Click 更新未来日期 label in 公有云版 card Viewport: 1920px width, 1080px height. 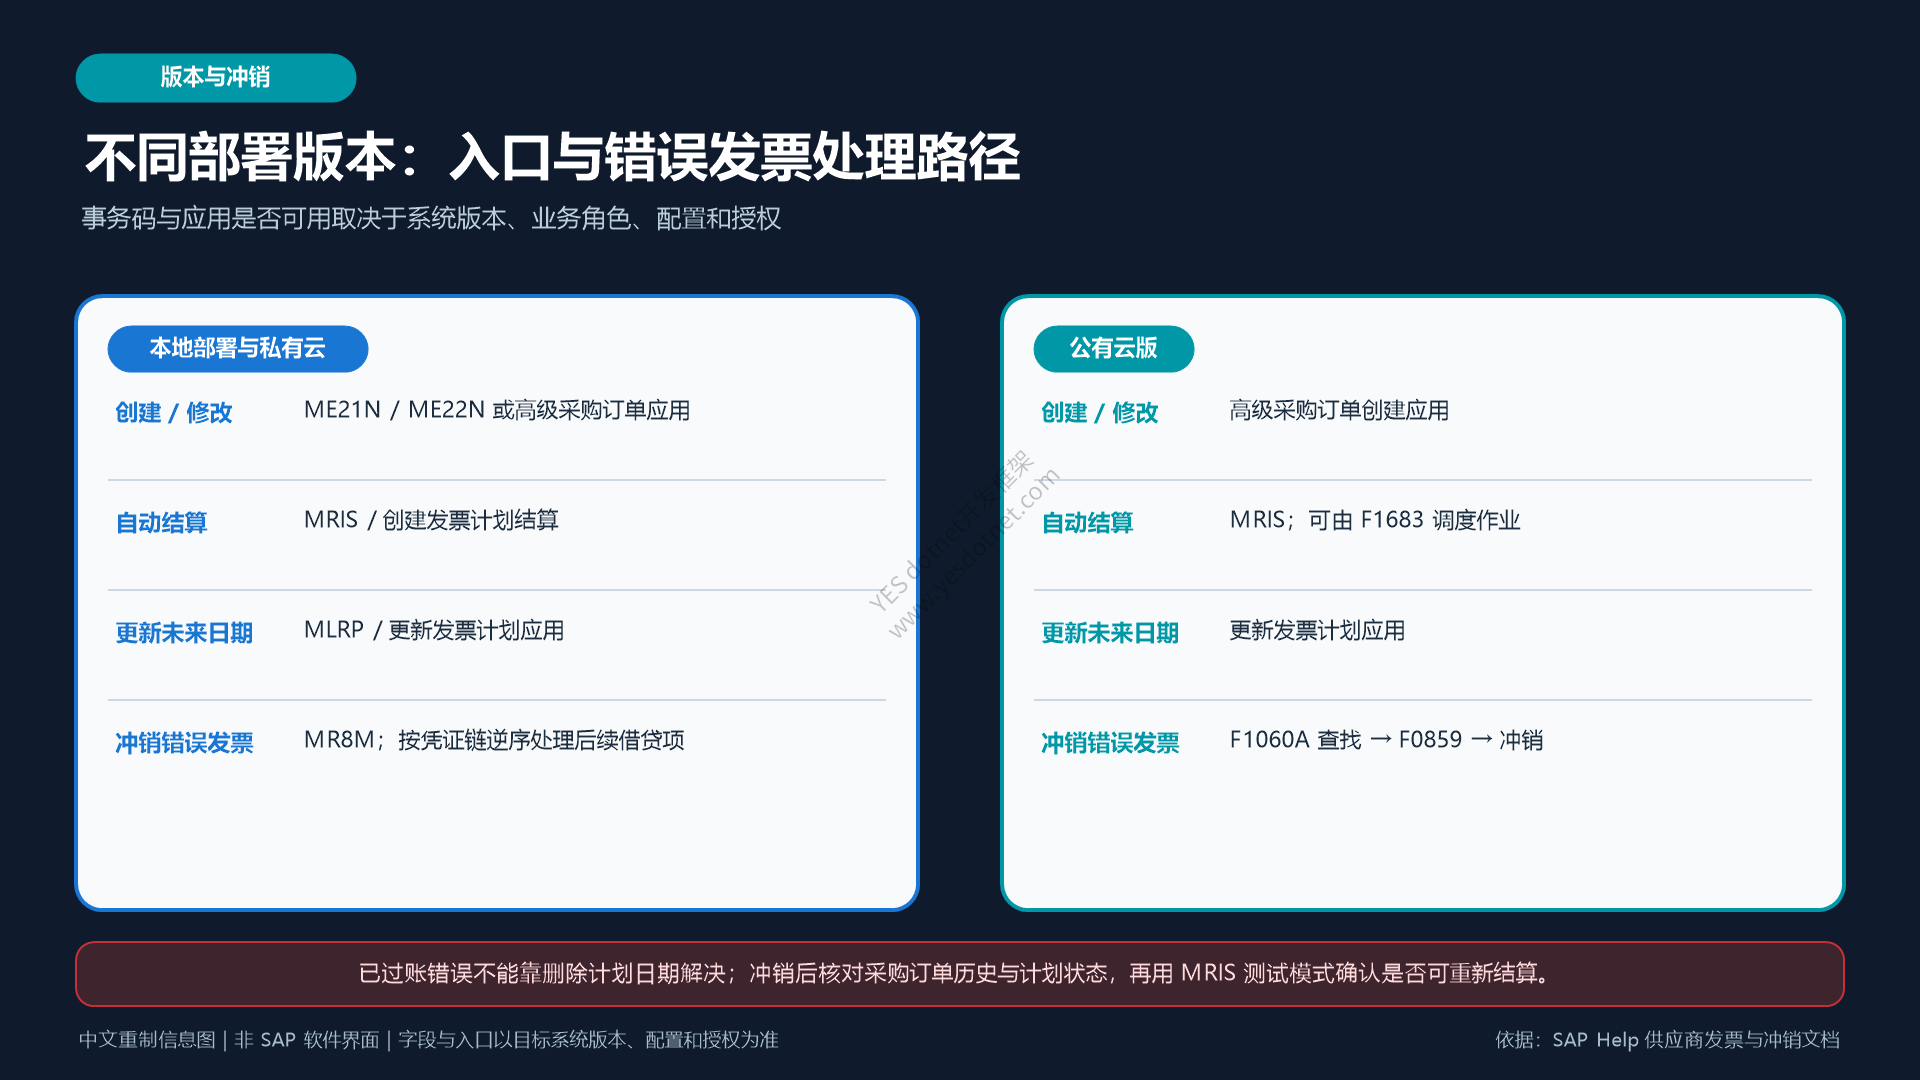pyautogui.click(x=1110, y=632)
